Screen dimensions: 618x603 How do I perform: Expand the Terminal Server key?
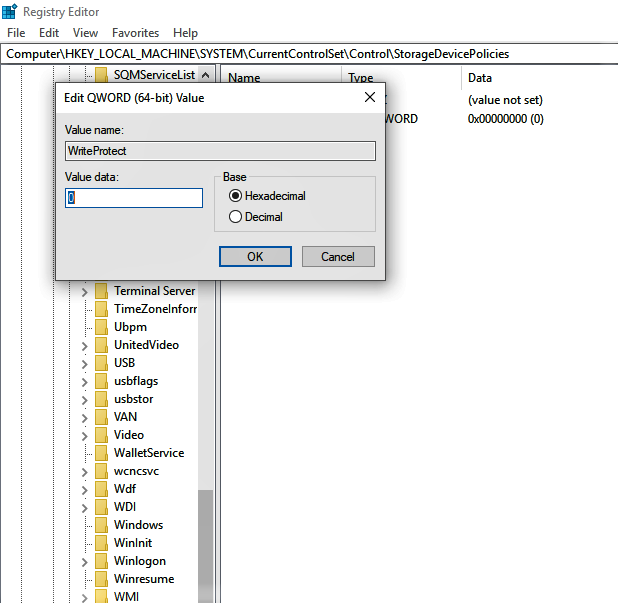85,292
